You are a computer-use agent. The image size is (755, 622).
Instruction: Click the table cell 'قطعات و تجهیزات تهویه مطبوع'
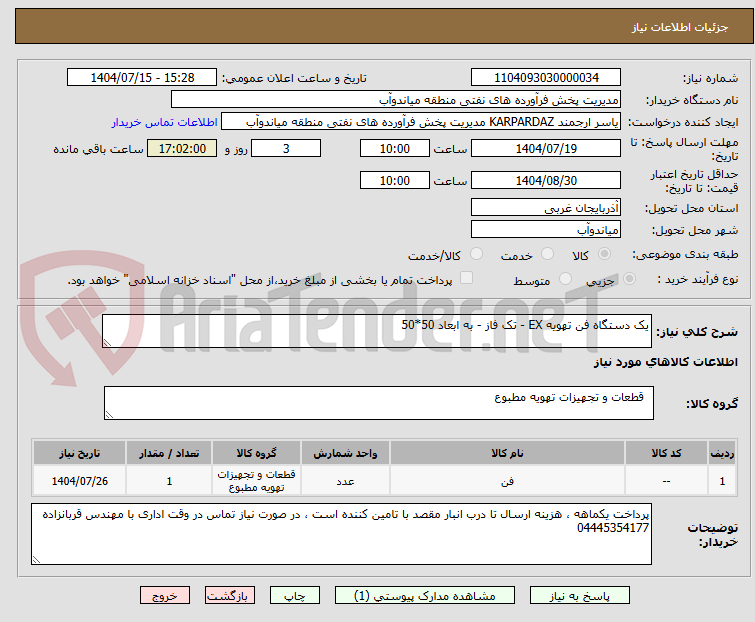click(x=257, y=480)
